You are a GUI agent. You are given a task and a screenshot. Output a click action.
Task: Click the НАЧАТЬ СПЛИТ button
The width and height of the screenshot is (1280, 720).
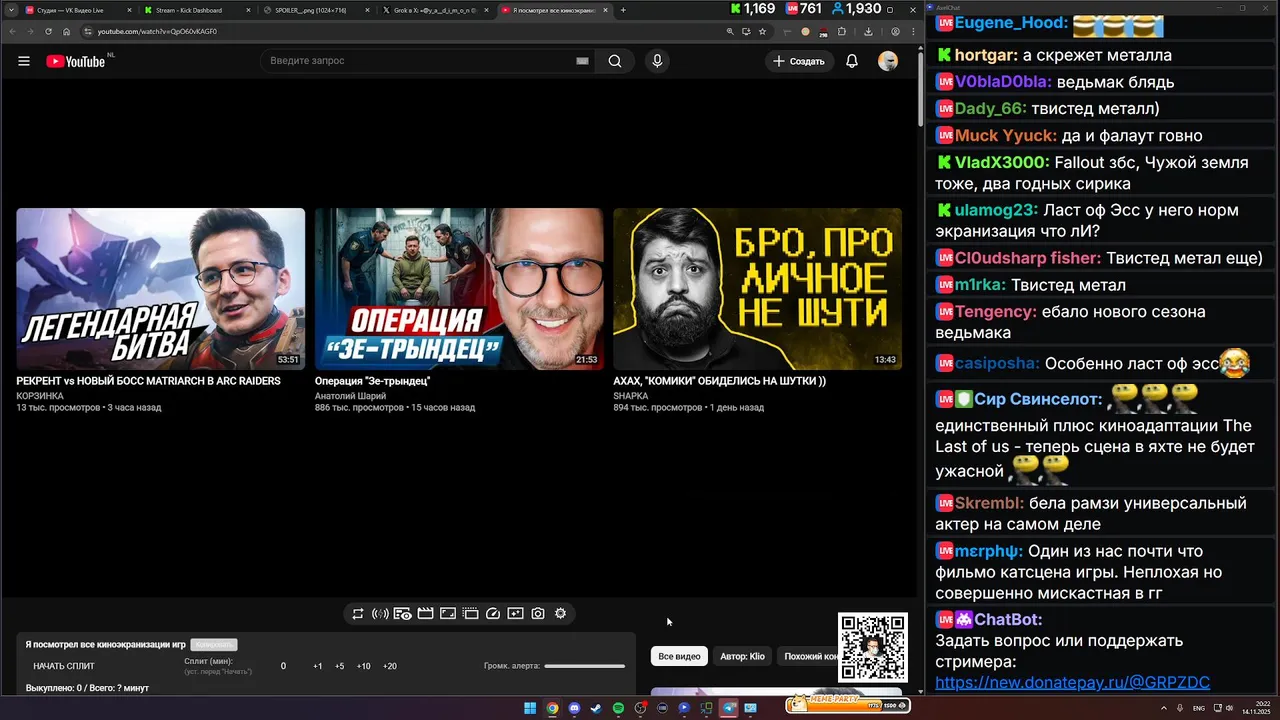tap(64, 666)
